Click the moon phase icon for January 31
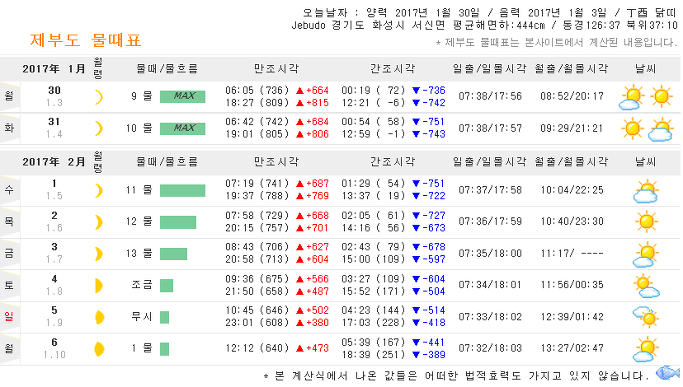The height and width of the screenshot is (387, 683). tap(99, 129)
